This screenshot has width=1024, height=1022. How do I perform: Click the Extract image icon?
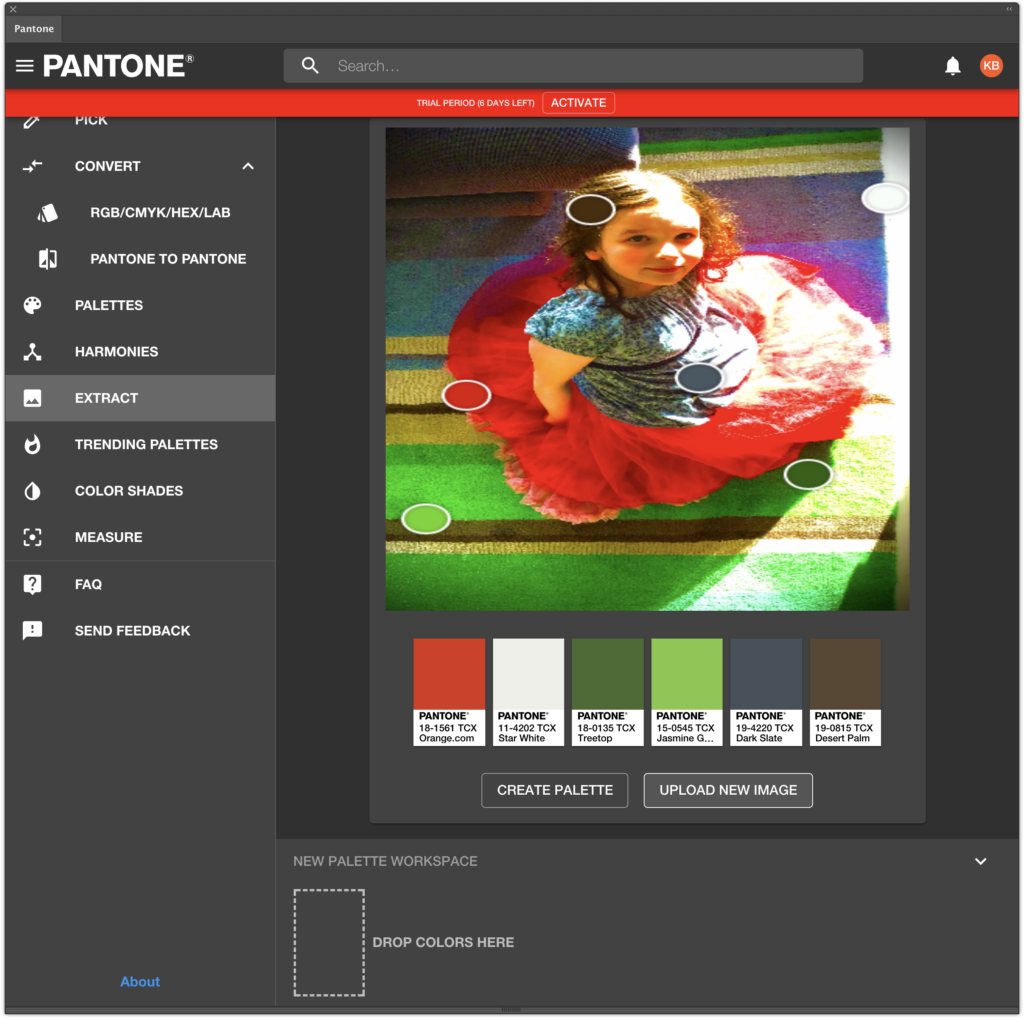point(32,398)
